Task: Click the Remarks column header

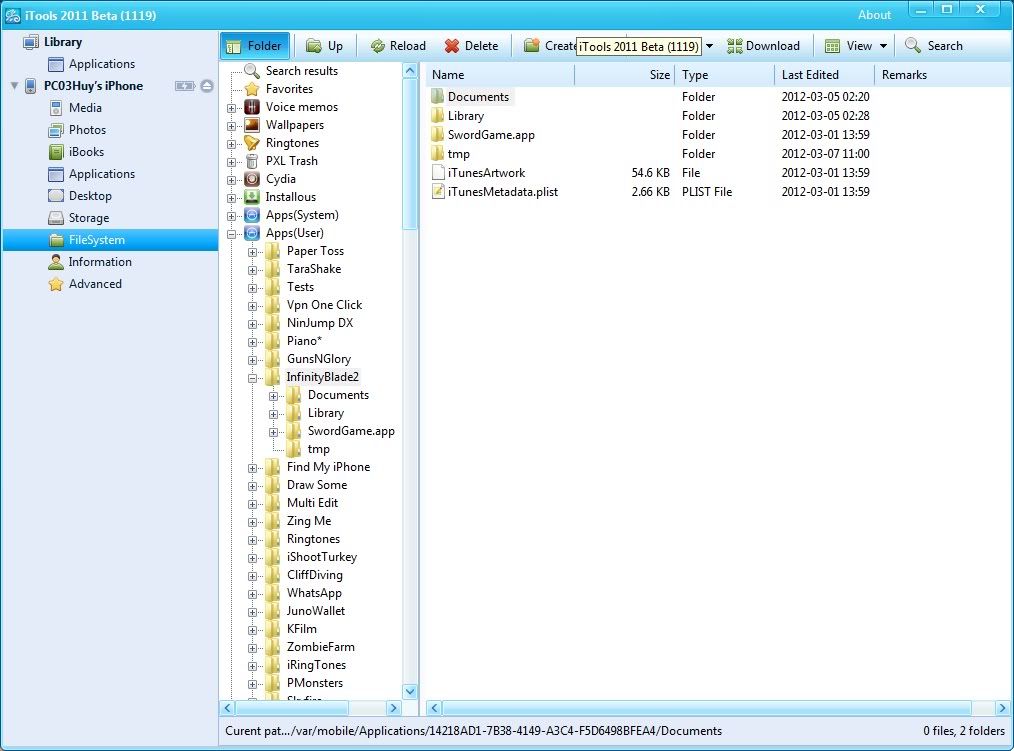Action: pos(904,75)
